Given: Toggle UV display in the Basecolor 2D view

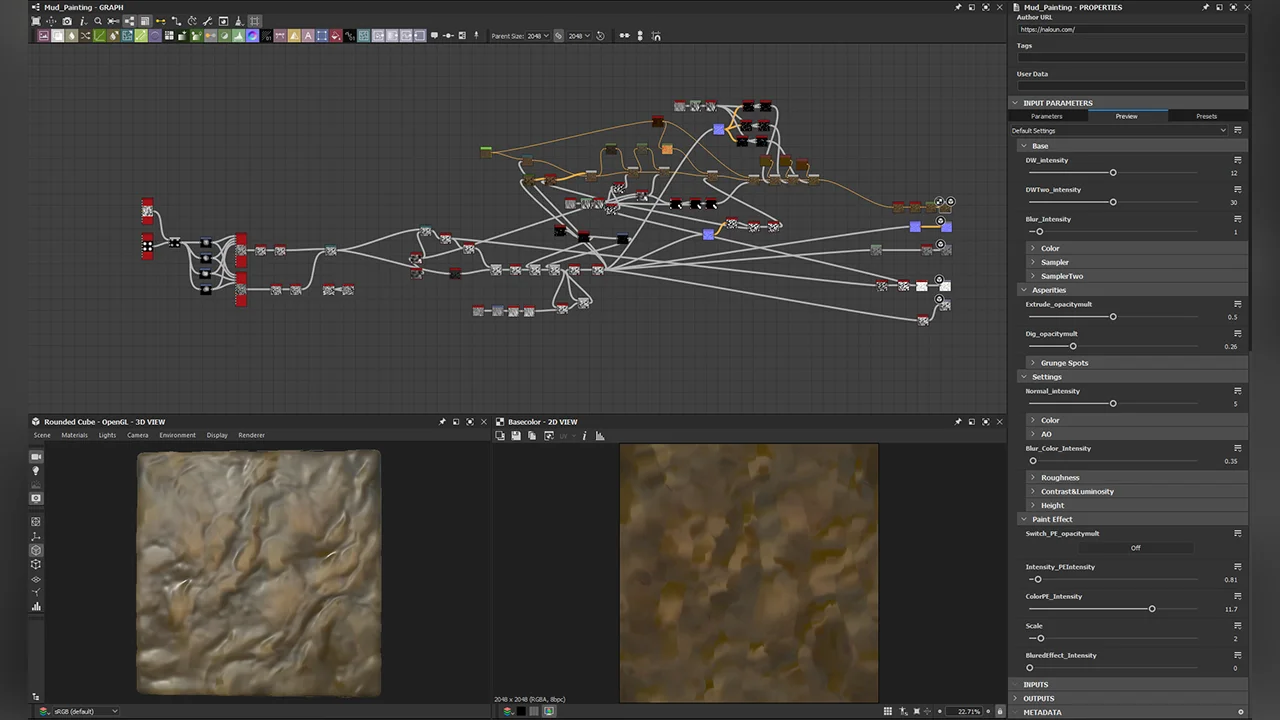Looking at the screenshot, I should (563, 435).
